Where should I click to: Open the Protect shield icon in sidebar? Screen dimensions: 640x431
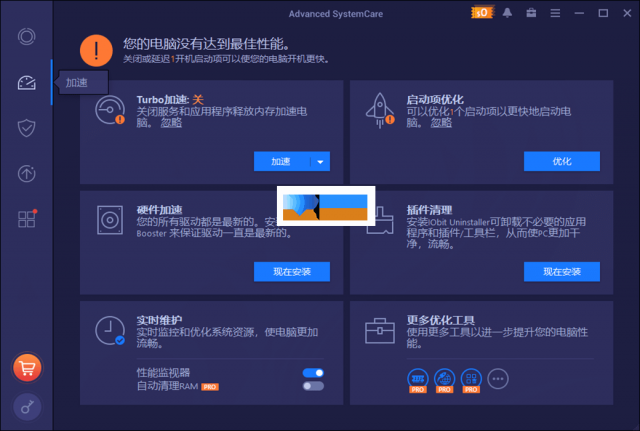pyautogui.click(x=27, y=128)
